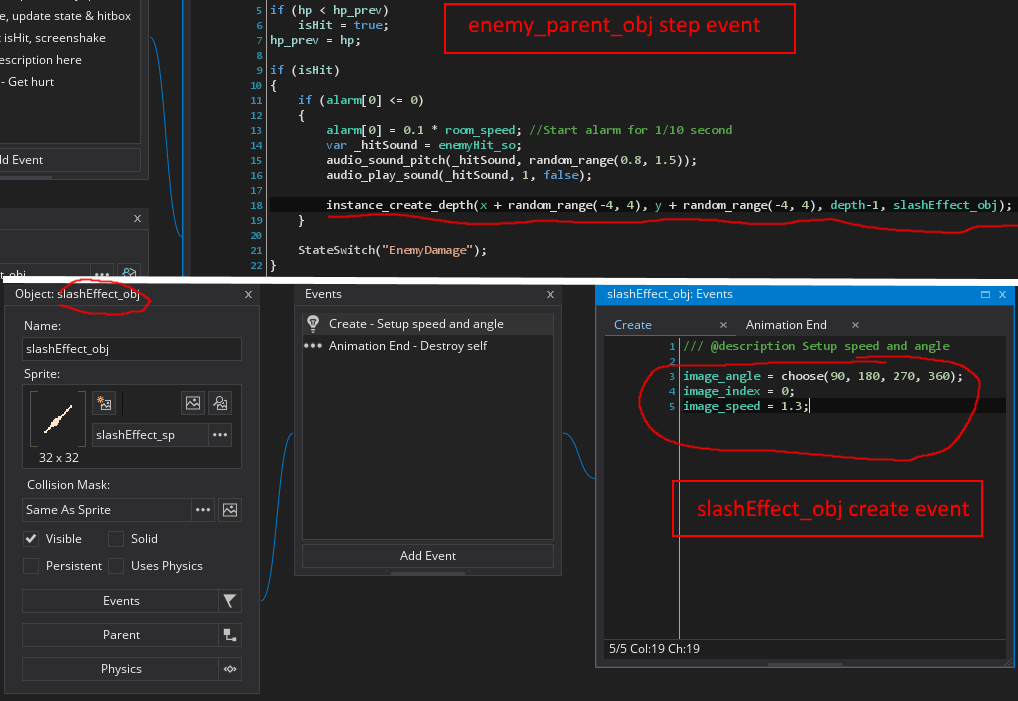The width and height of the screenshot is (1018, 701).
Task: Click the 5/5 Col:19 Ch:19 status text
Action: pos(654,649)
